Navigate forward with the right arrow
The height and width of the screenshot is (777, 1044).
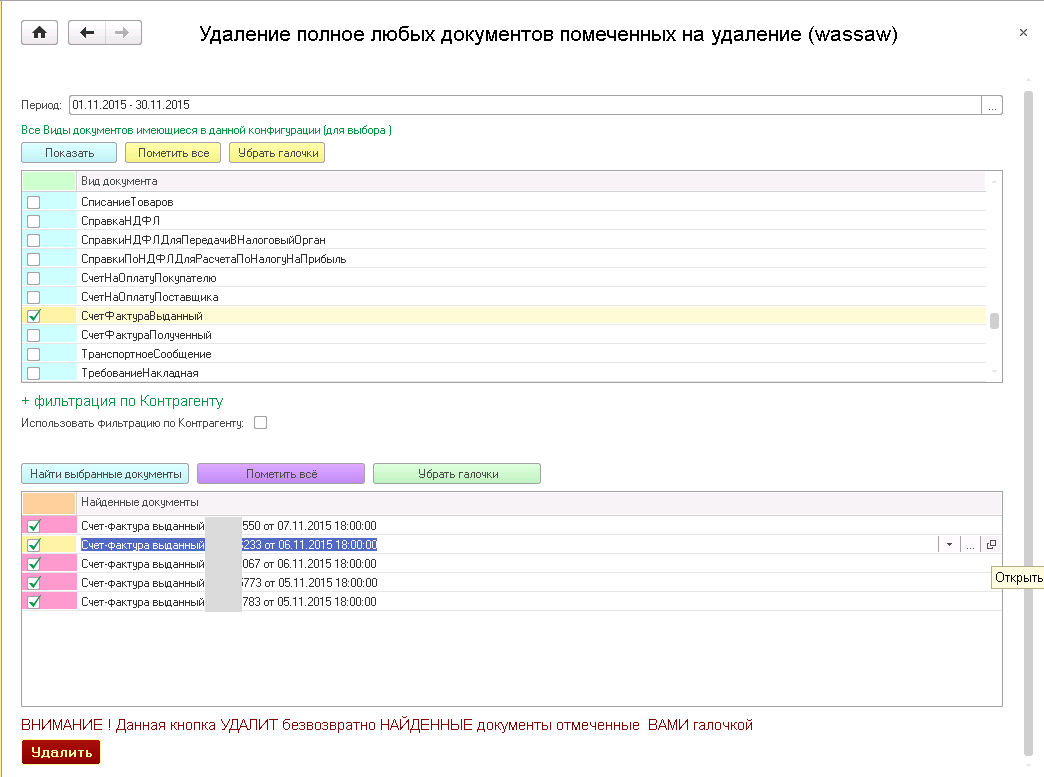(123, 33)
